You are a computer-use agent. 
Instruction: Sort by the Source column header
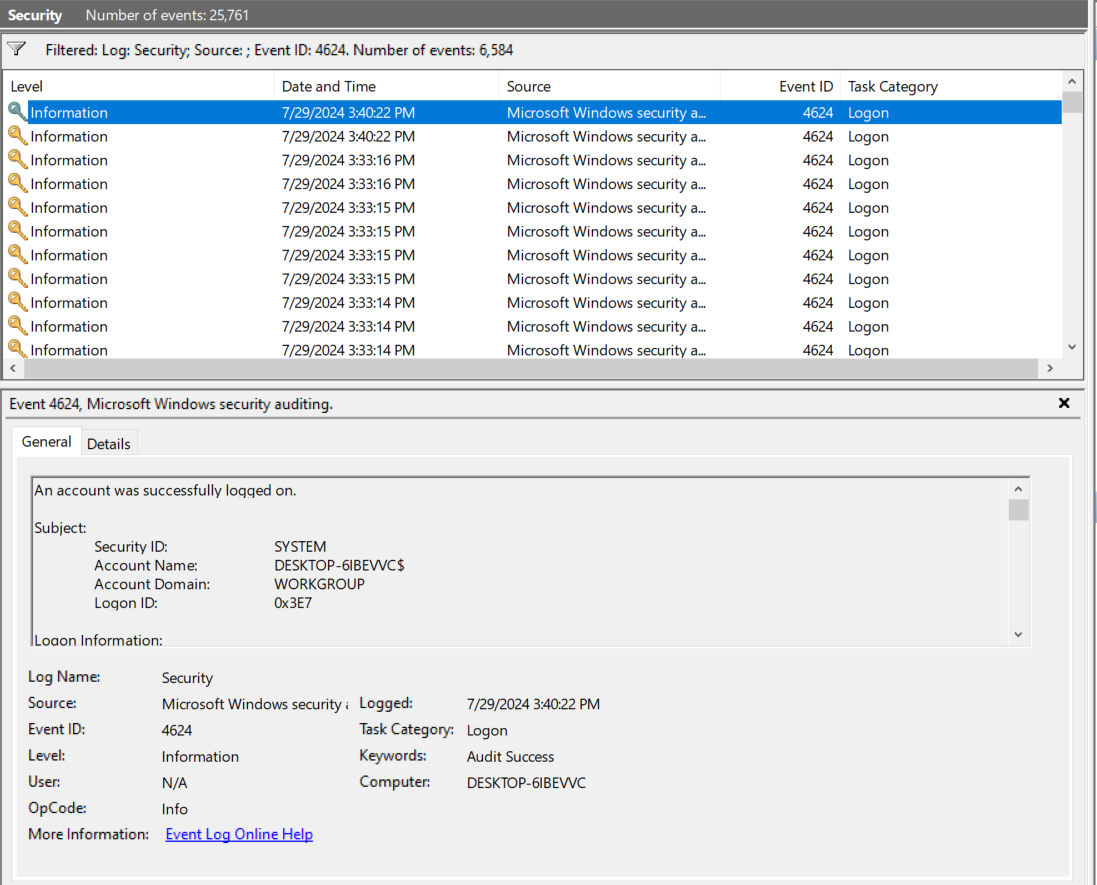click(x=609, y=86)
